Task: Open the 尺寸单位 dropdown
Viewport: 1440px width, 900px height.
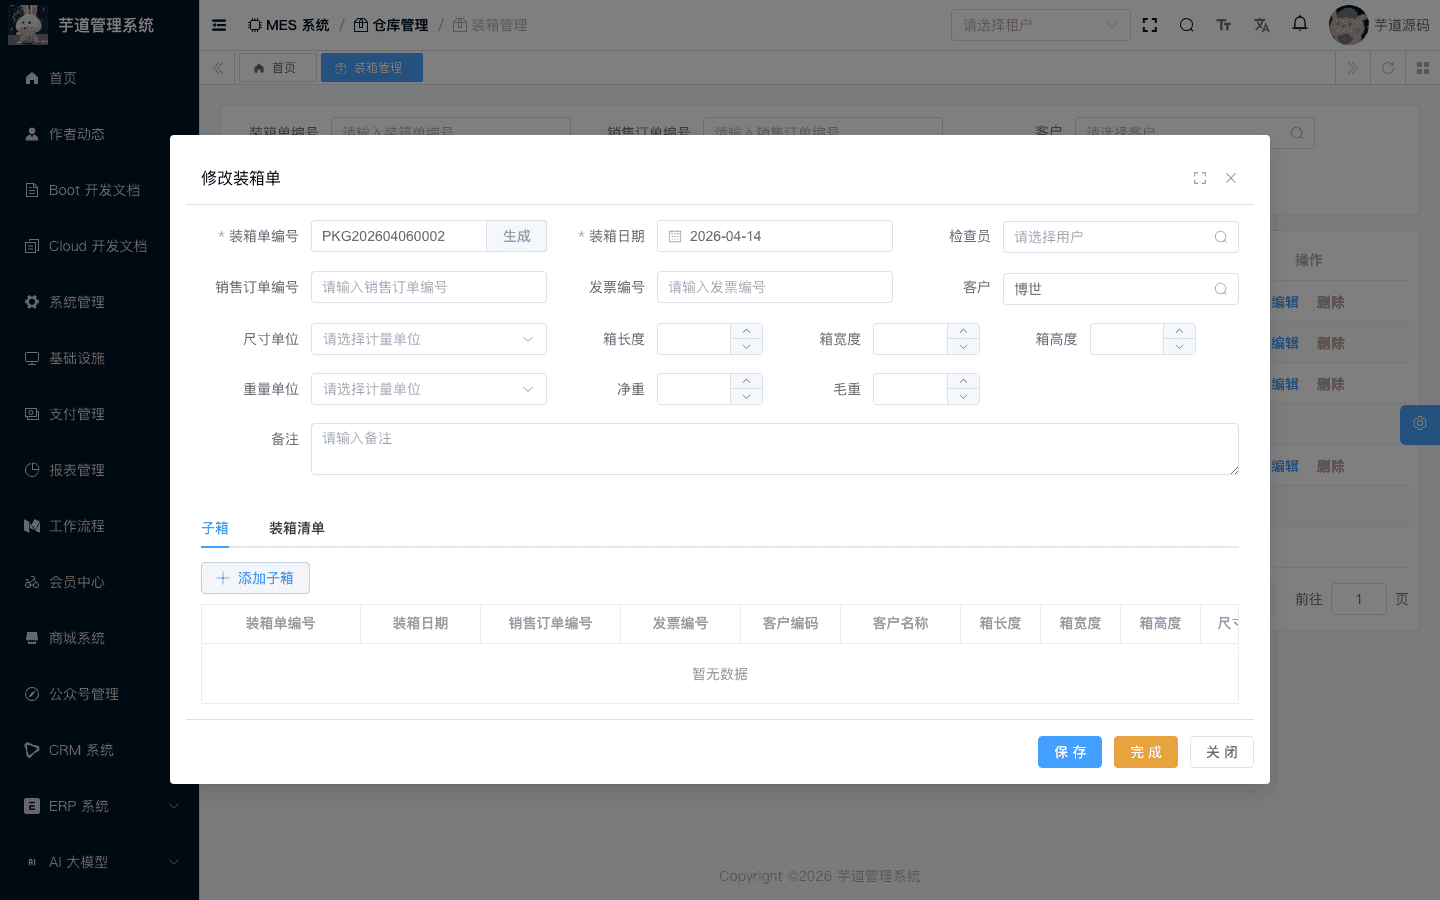Action: (428, 339)
